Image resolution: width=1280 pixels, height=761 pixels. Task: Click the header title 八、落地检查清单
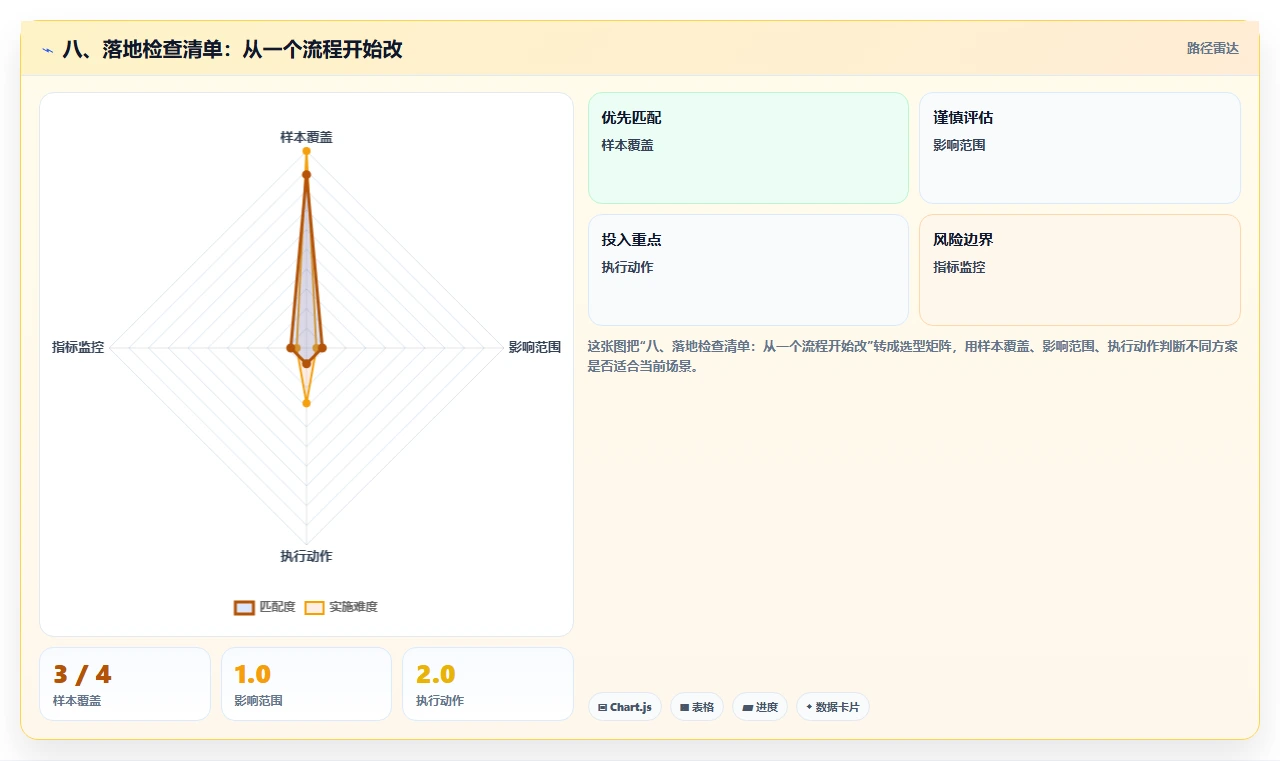(232, 49)
